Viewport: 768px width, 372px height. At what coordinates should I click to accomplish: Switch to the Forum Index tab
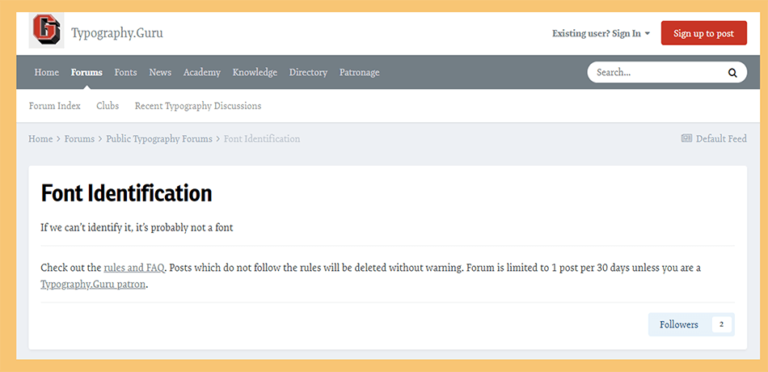54,106
